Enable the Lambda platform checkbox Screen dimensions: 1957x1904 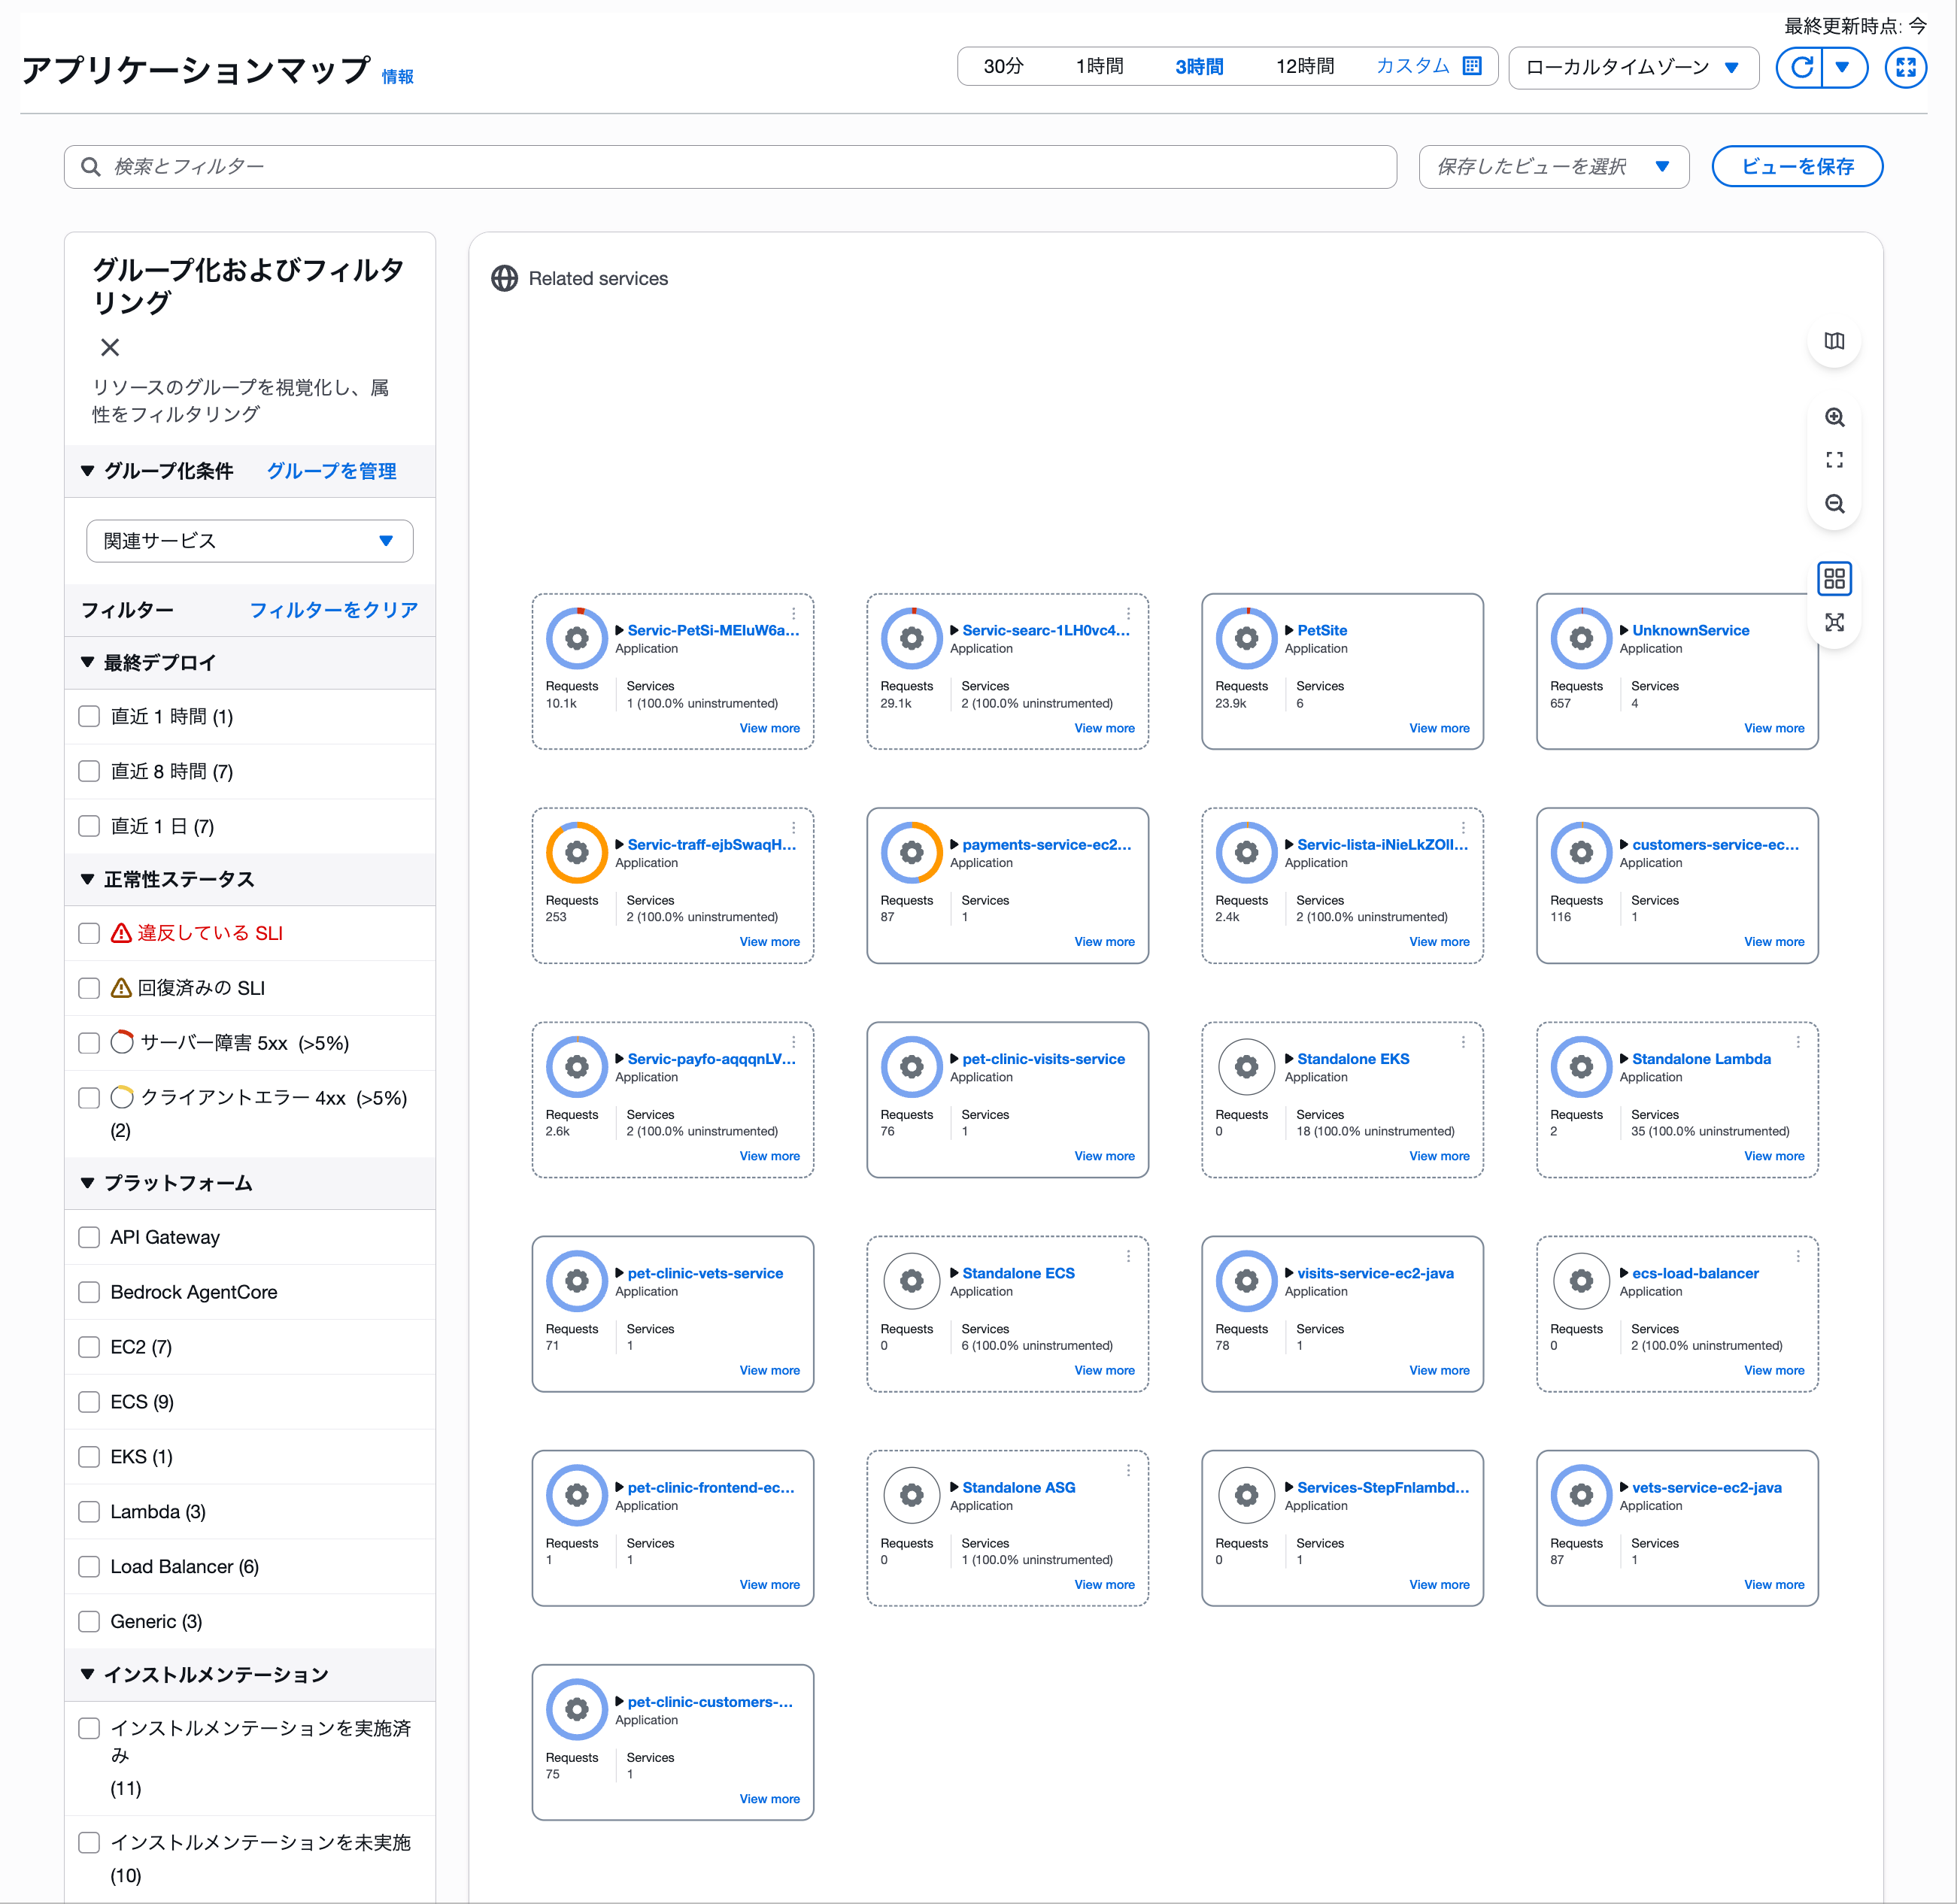click(x=89, y=1511)
